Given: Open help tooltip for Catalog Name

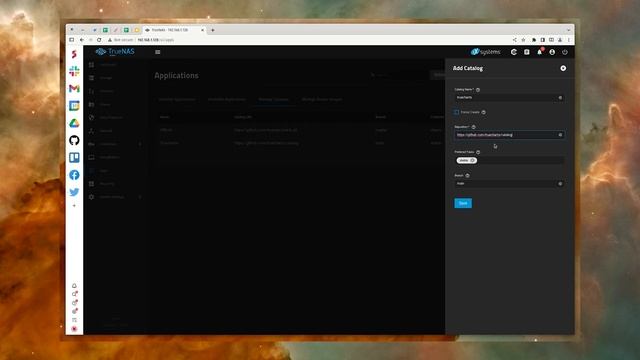Looking at the screenshot, I should (478, 90).
